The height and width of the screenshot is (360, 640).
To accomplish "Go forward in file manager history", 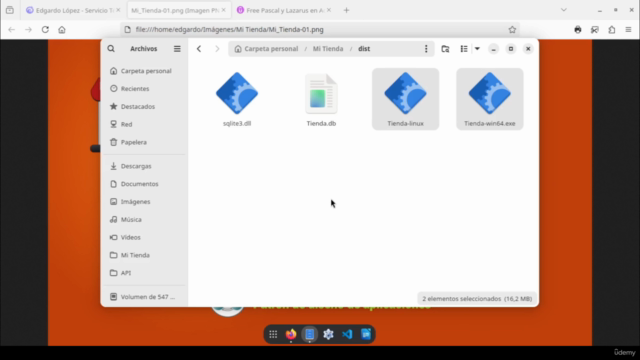I will coord(217,49).
